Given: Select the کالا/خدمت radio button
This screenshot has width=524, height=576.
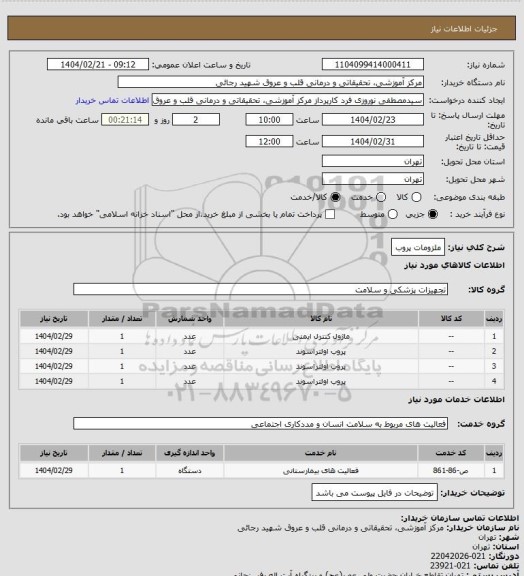Looking at the screenshot, I should [x=335, y=197].
